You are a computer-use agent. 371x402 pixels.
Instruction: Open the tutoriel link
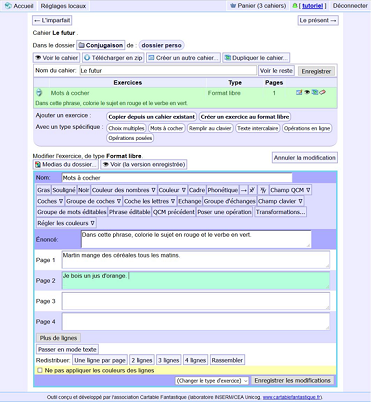[312, 6]
